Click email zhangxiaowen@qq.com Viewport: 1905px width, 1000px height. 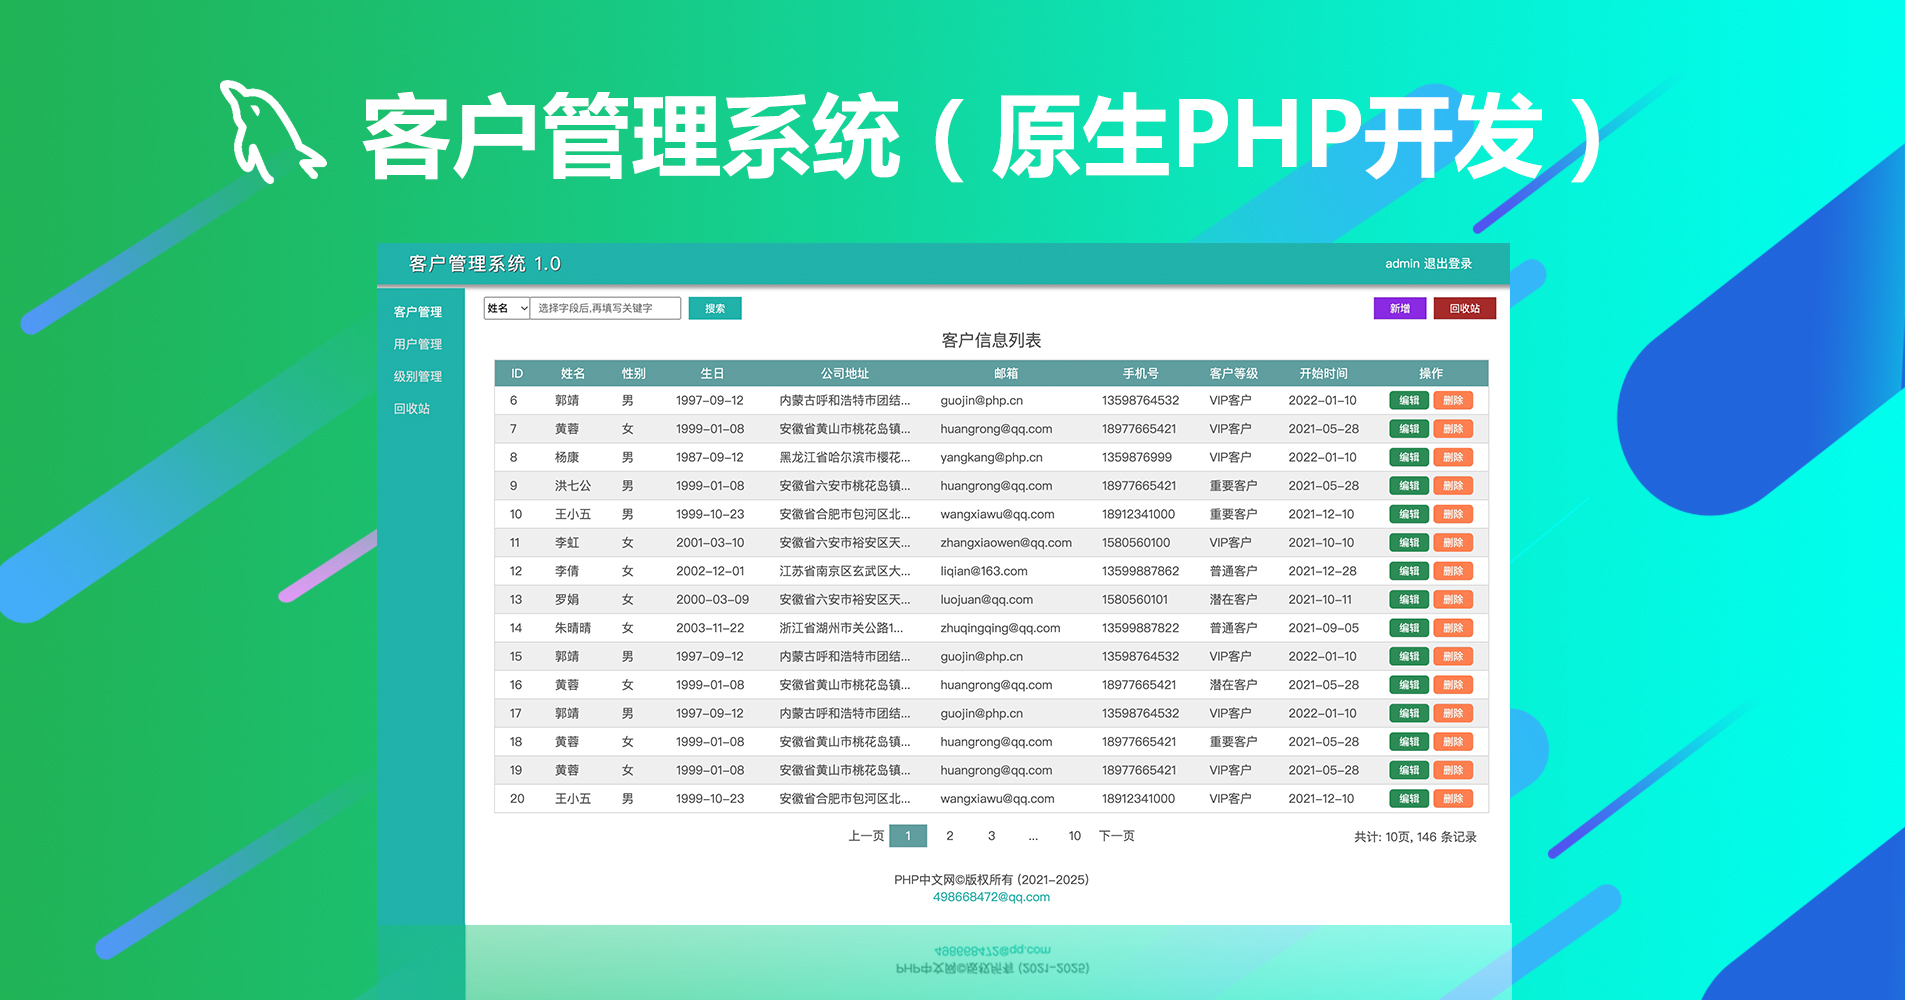click(1006, 543)
